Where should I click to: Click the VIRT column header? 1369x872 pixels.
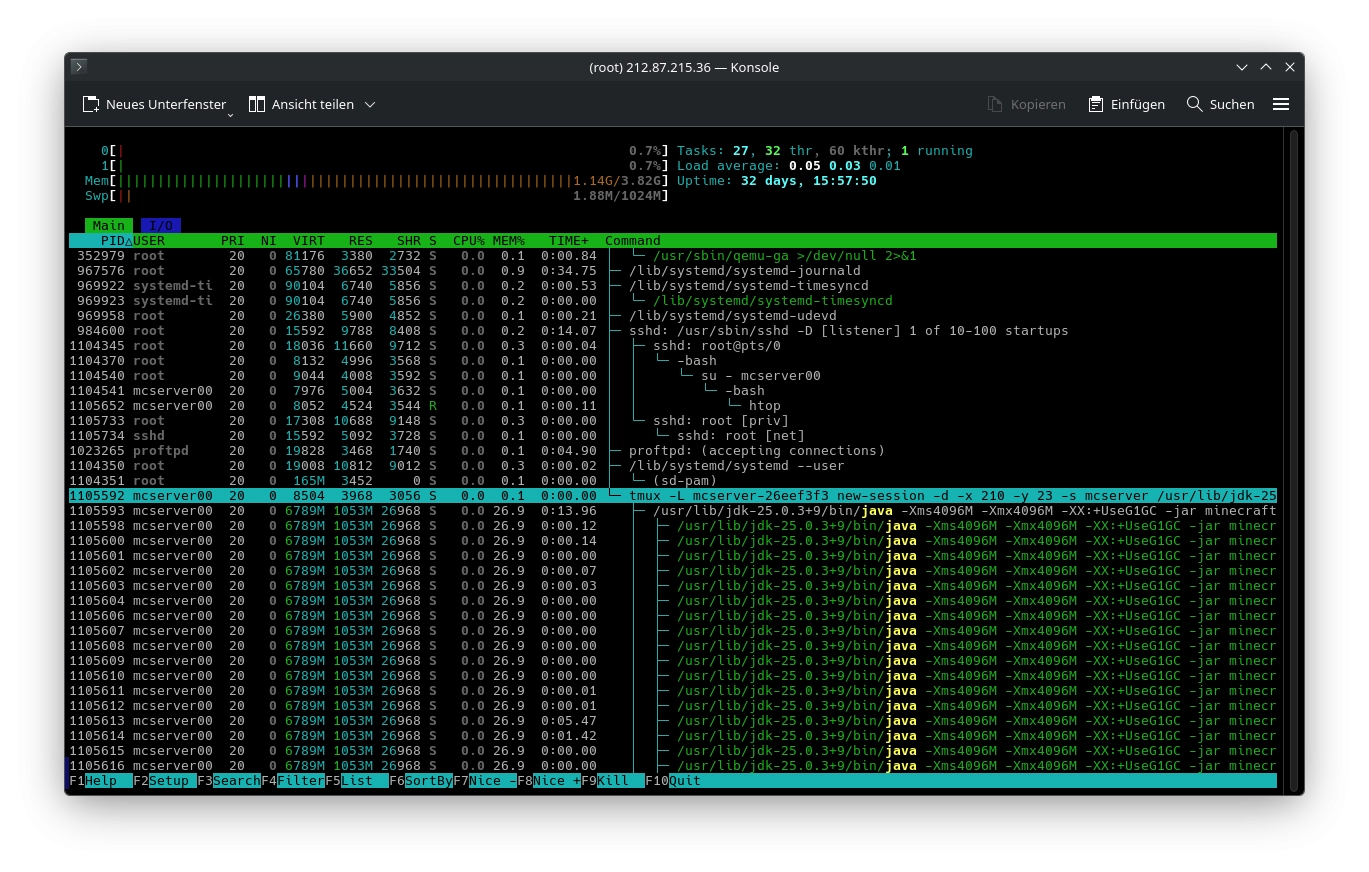(x=309, y=241)
